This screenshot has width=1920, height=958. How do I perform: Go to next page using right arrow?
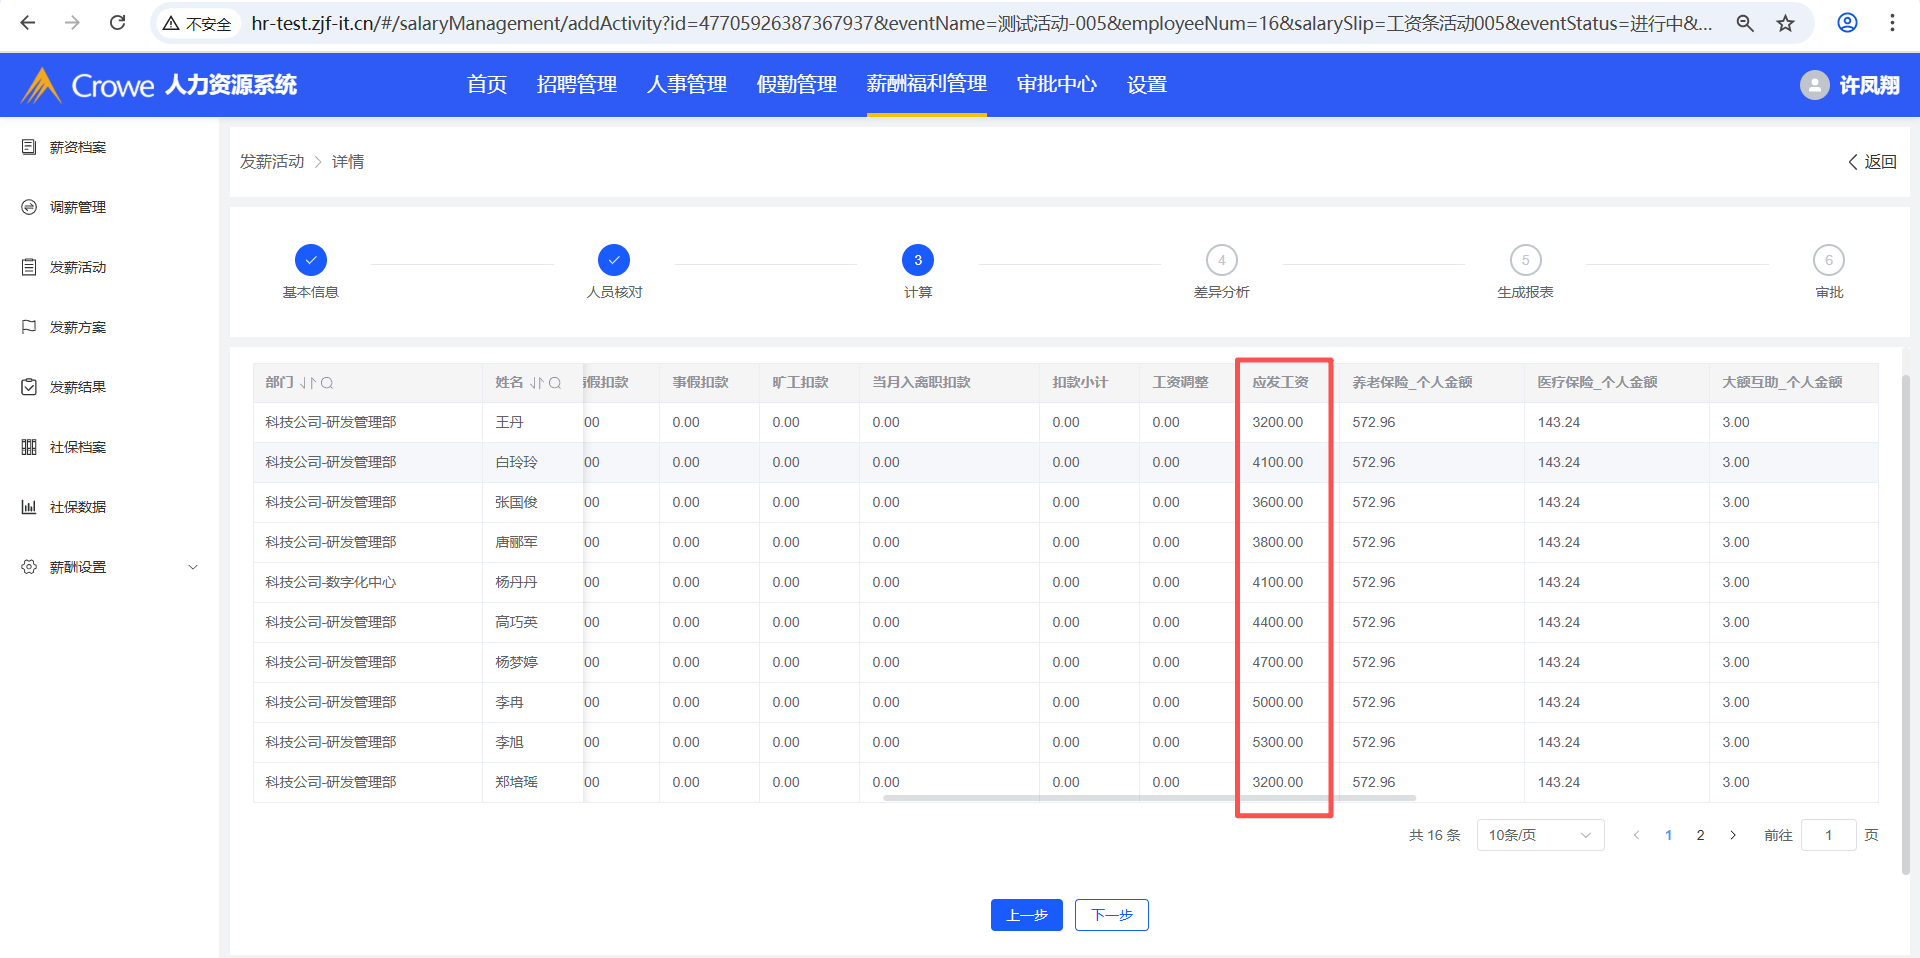click(1733, 835)
